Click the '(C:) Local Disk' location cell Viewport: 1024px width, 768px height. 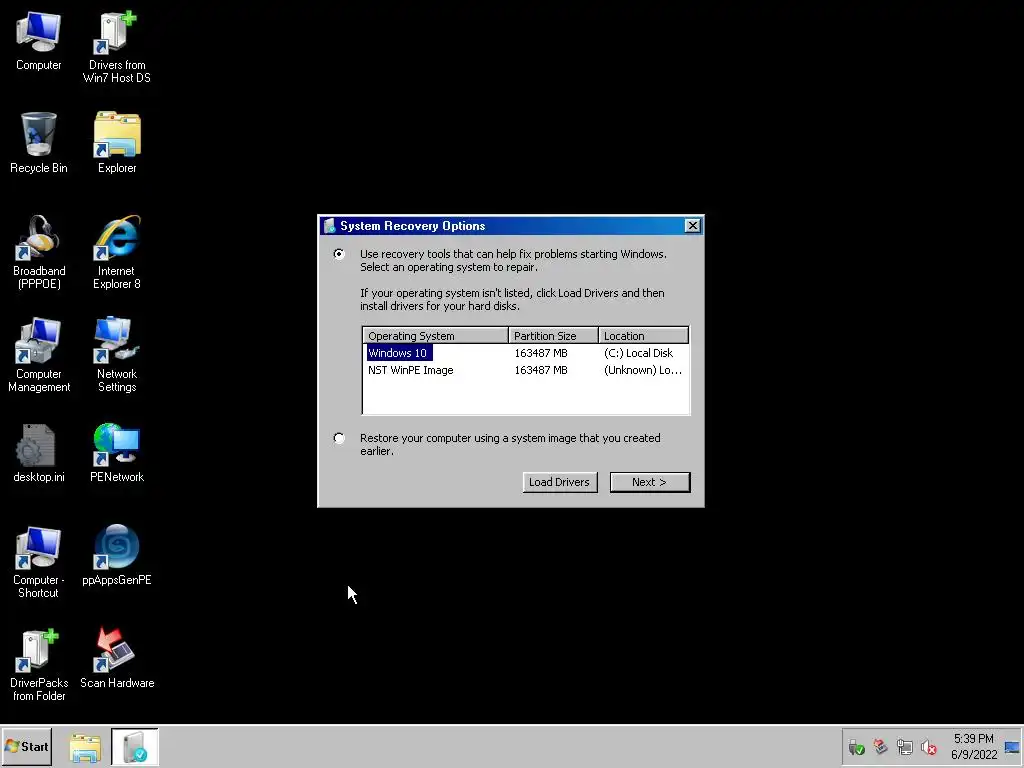(x=638, y=353)
